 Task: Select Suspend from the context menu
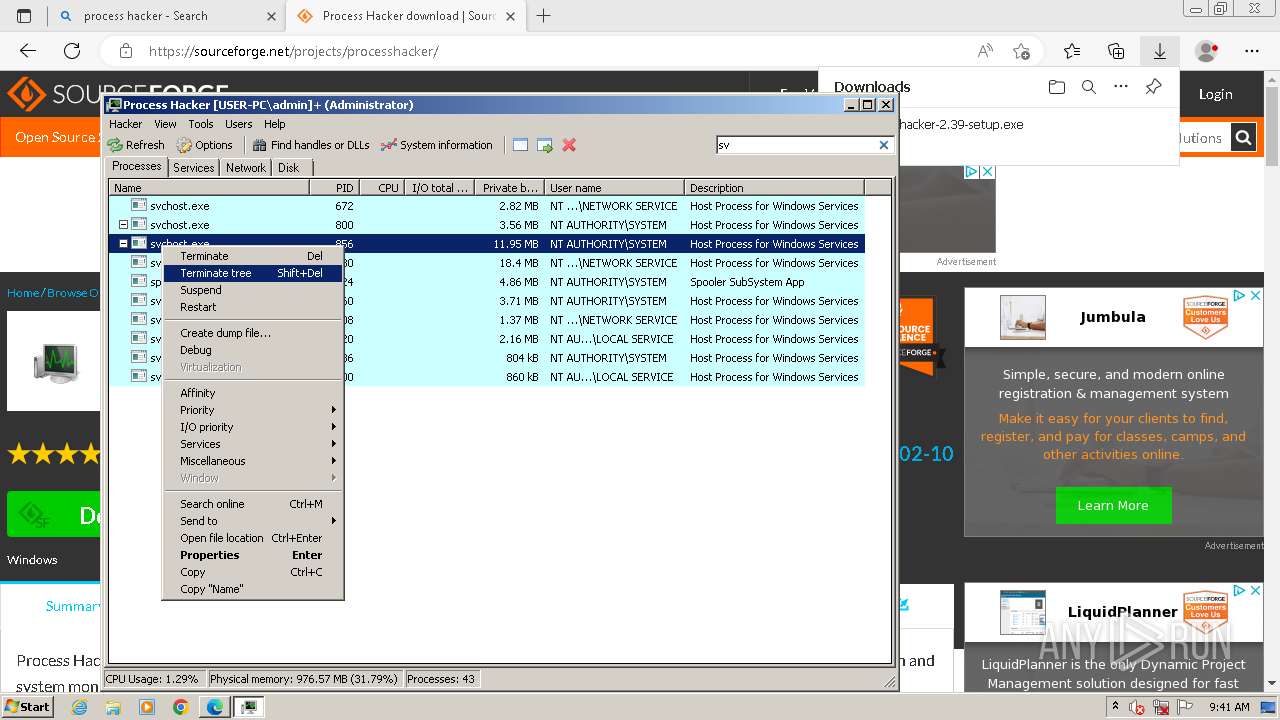click(253, 290)
